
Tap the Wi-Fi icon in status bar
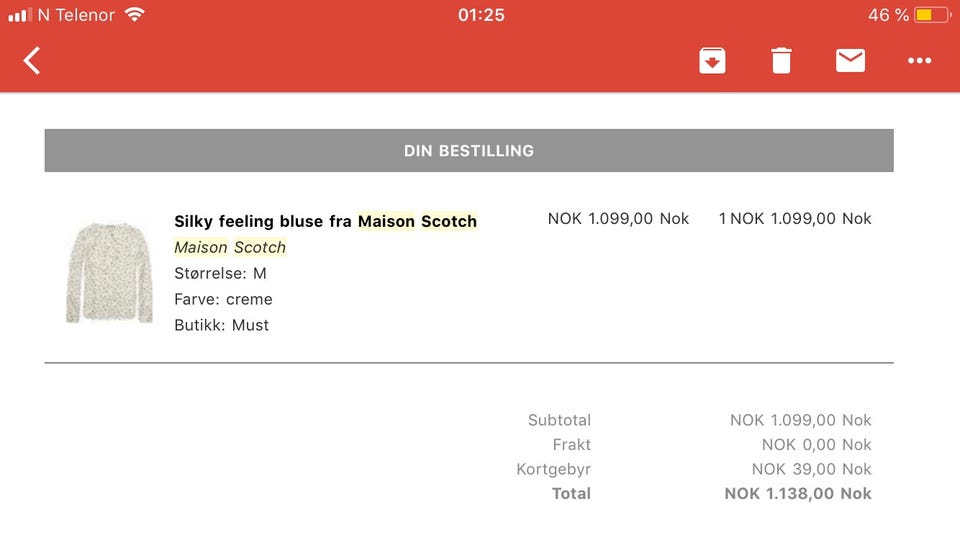(x=135, y=15)
